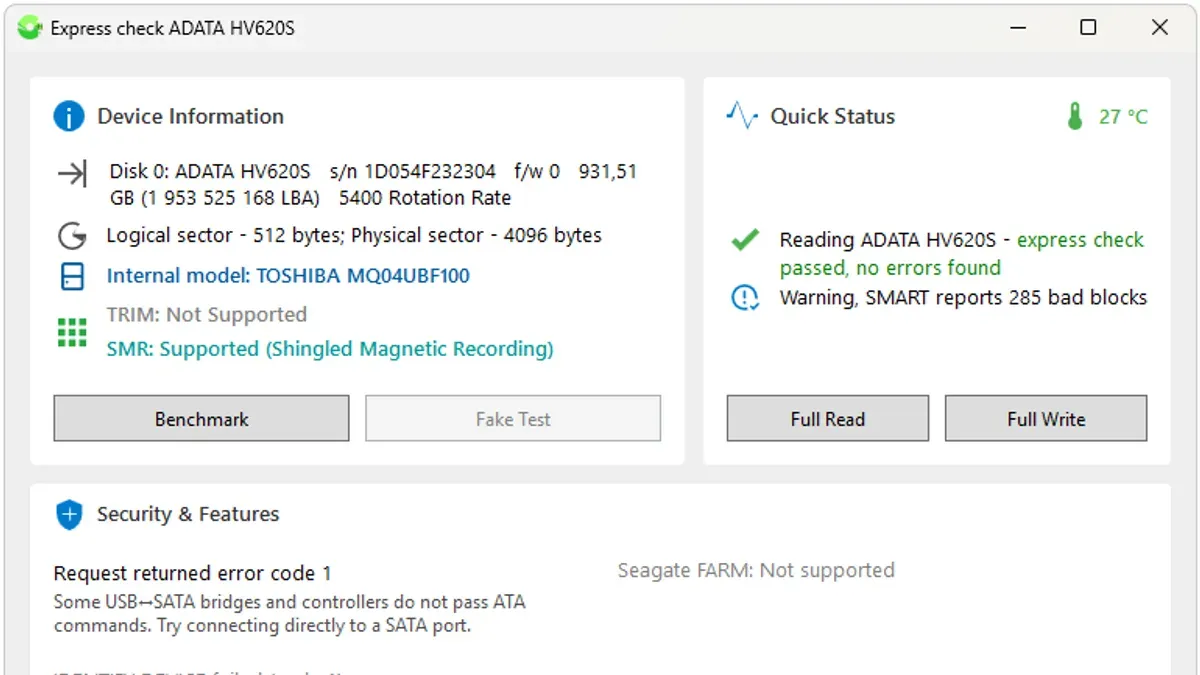The height and width of the screenshot is (675, 1200).
Task: Click the arrow icon beside Disk 0
Action: (72, 173)
